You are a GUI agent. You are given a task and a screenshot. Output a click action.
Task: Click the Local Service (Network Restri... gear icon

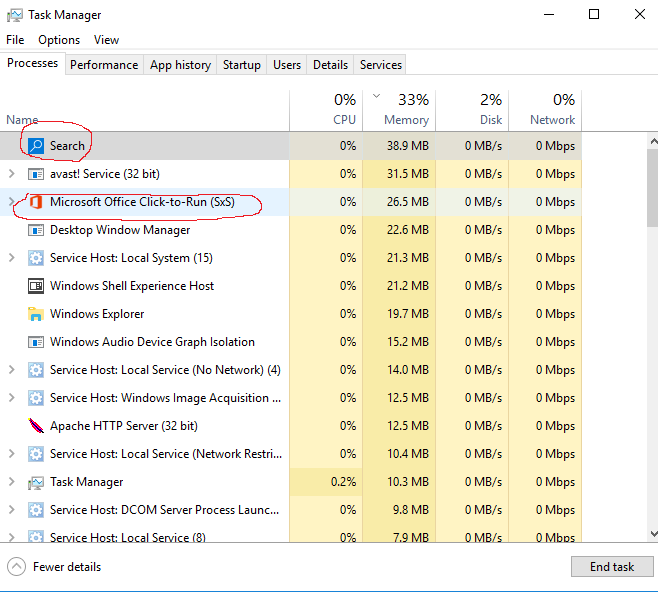click(x=36, y=454)
